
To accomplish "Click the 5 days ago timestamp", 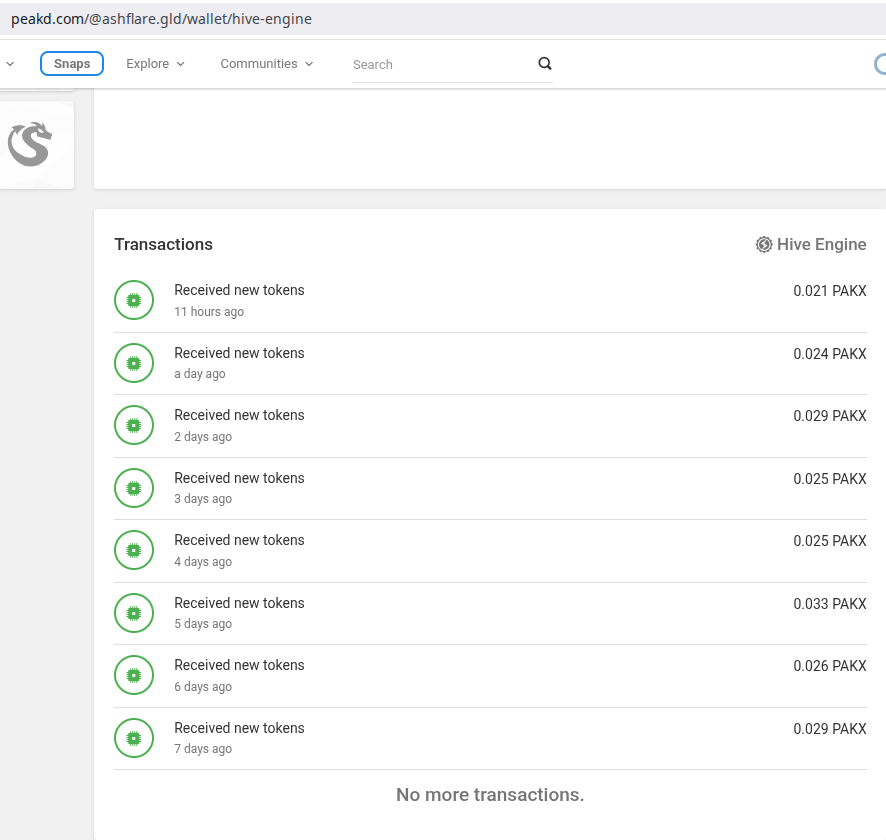I will pos(203,624).
